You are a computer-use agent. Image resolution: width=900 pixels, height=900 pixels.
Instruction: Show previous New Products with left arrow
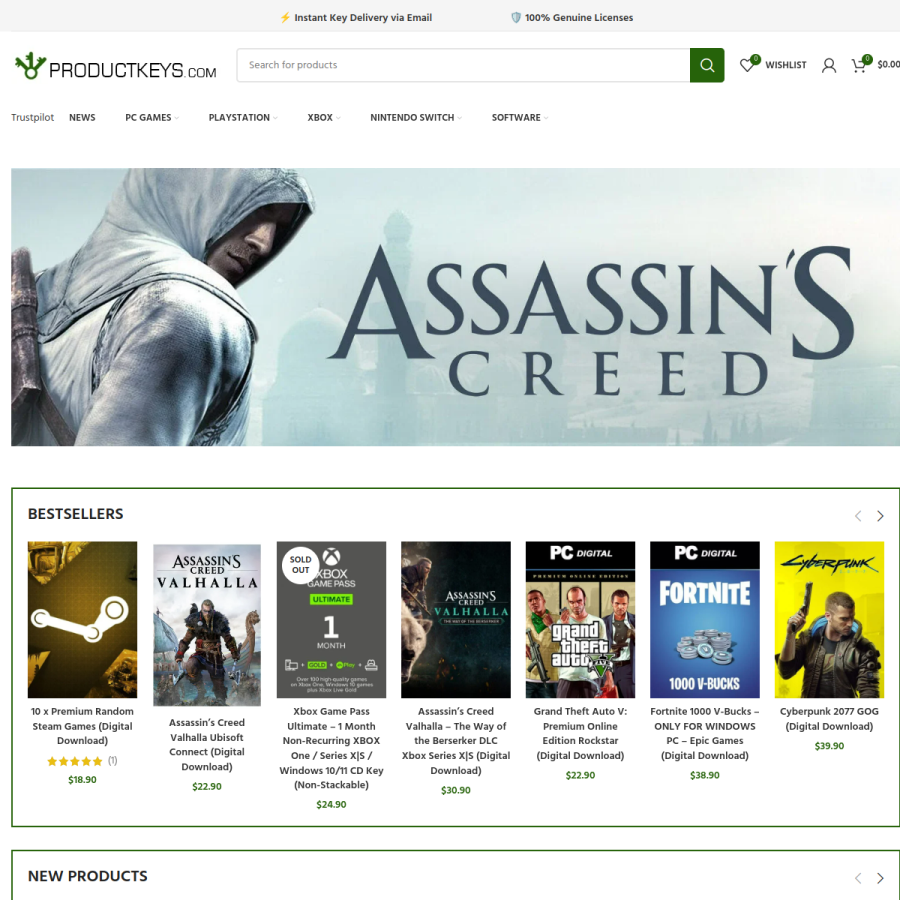pyautogui.click(x=858, y=878)
